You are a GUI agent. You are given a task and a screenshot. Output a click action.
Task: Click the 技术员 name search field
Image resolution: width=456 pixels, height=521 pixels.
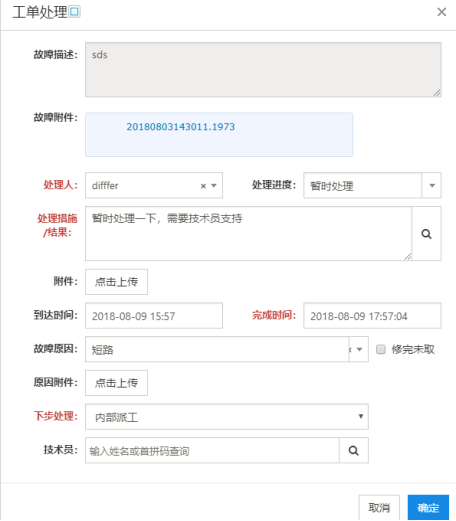click(x=212, y=451)
